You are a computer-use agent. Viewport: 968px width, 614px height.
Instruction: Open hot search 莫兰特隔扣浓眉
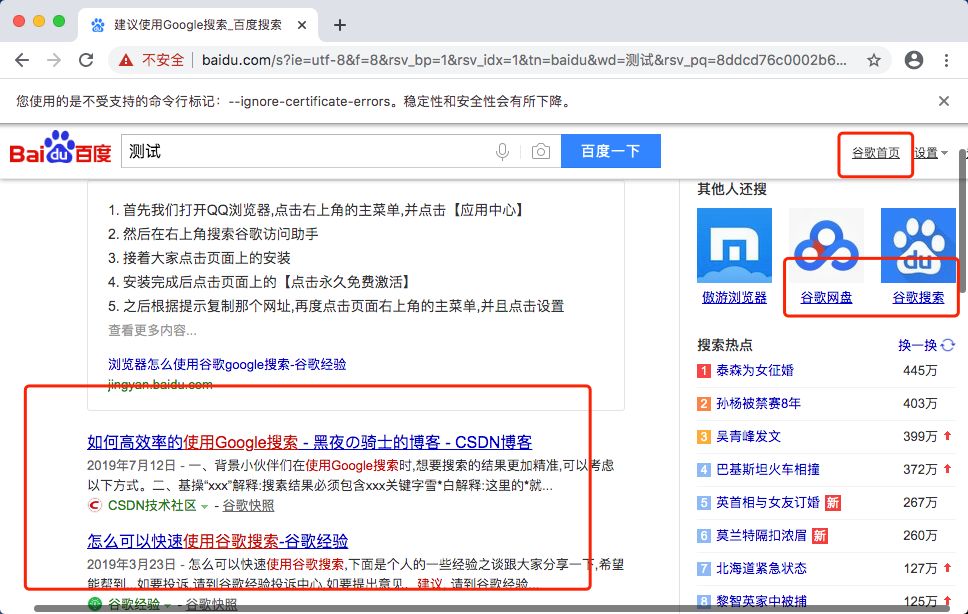[x=761, y=536]
